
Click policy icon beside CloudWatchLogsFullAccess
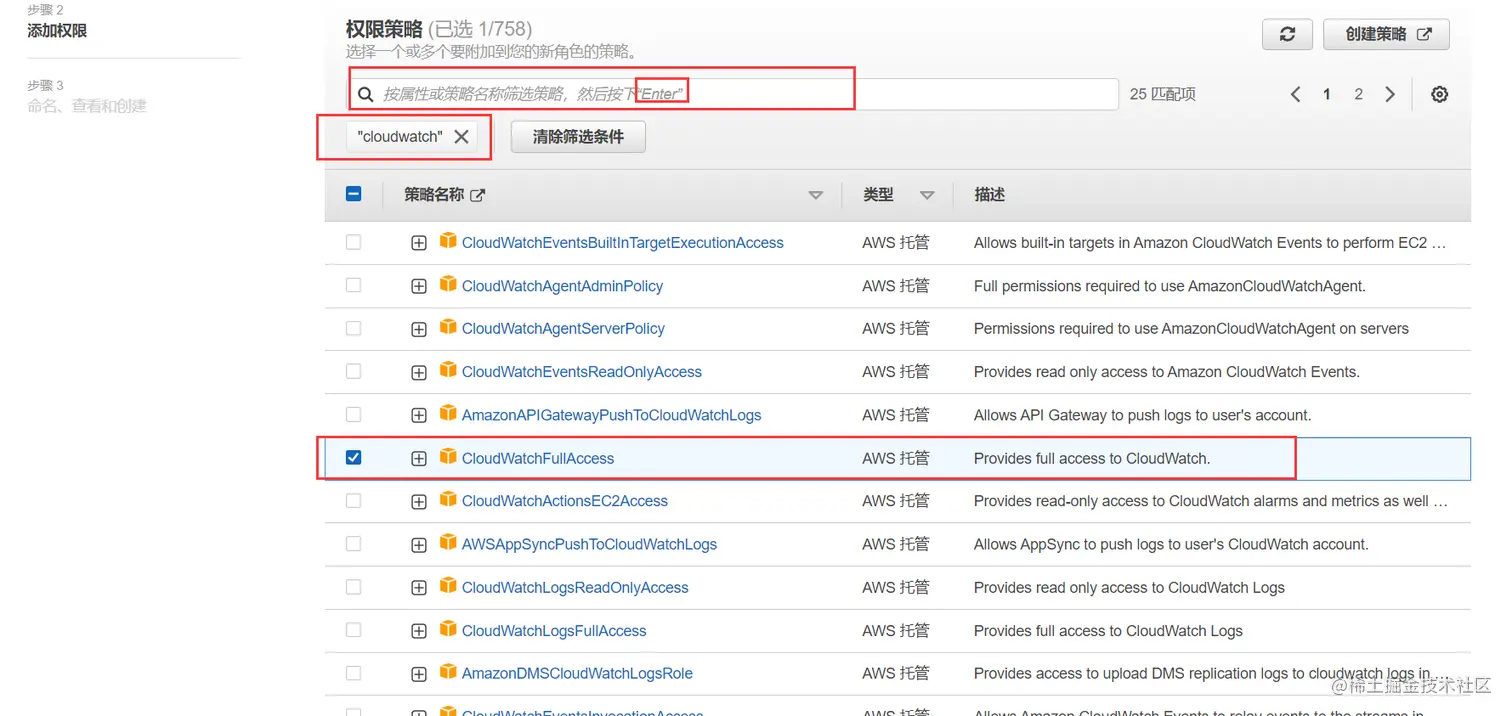(448, 629)
